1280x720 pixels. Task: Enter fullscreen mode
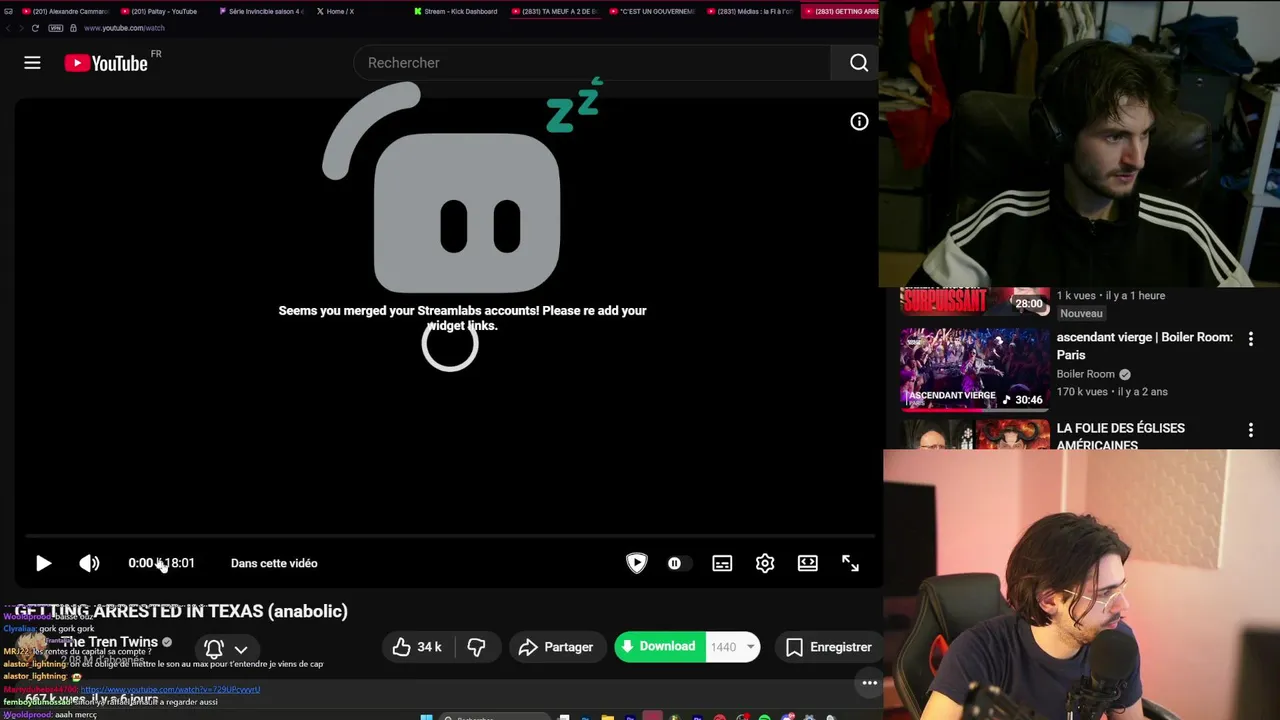[850, 563]
